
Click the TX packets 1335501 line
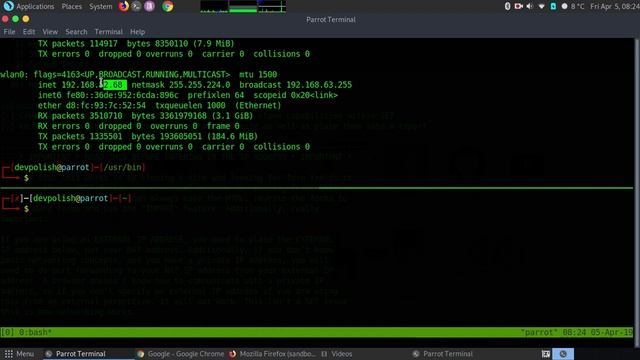(148, 136)
